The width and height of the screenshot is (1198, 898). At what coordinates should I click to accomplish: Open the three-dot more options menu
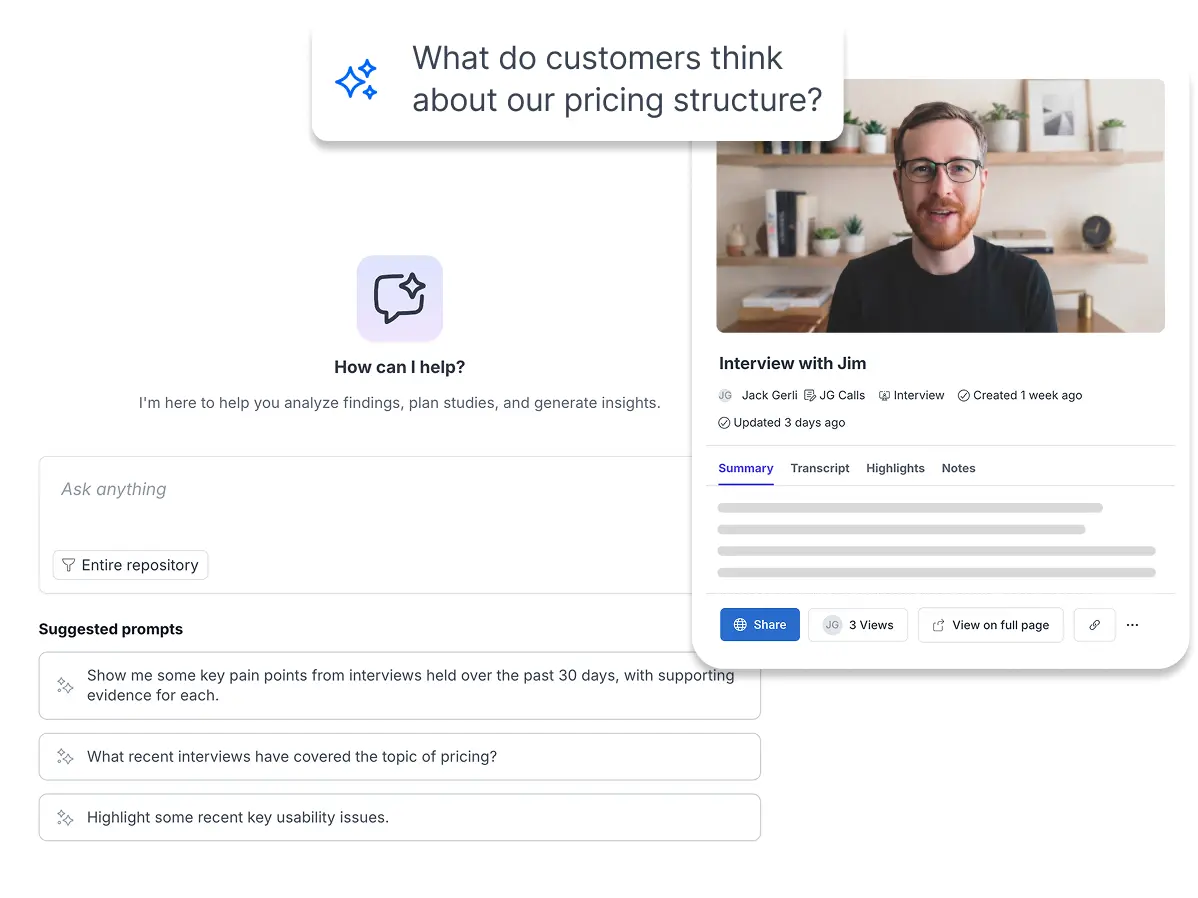[1132, 624]
